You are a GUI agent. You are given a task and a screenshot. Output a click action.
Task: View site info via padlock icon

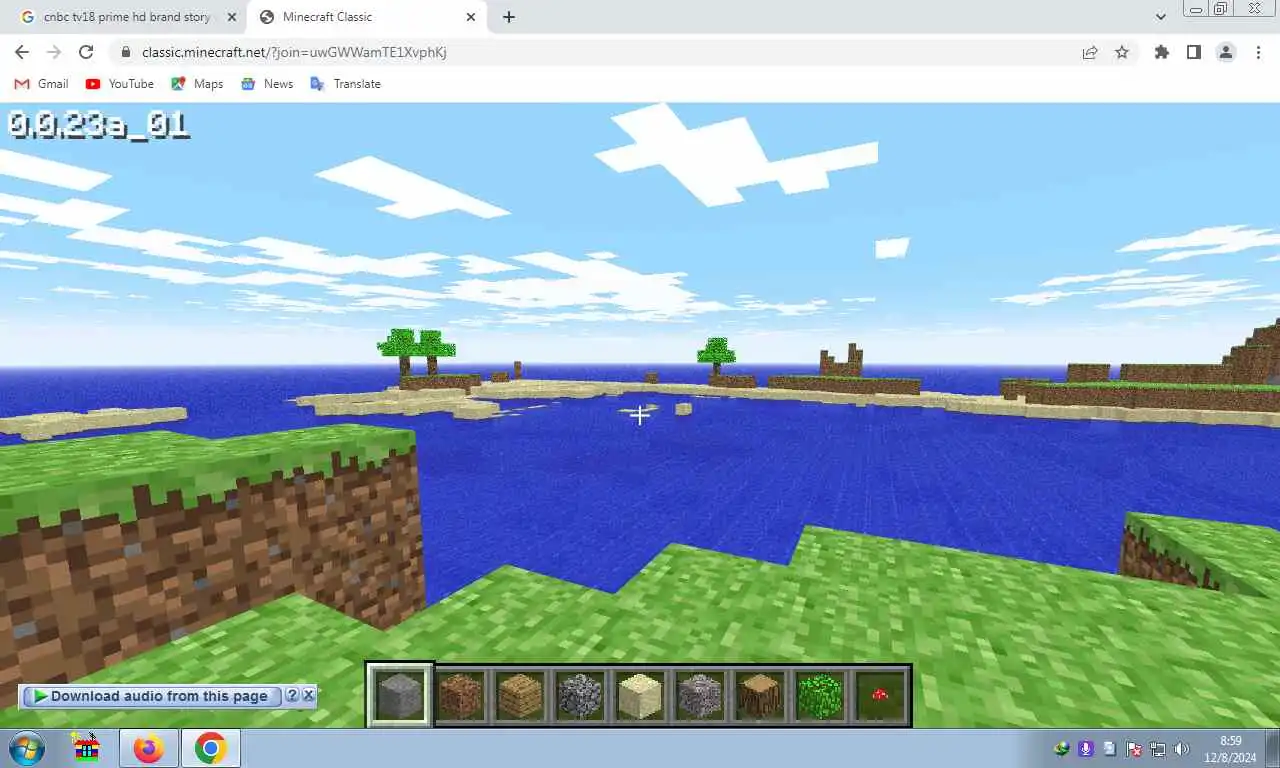(x=126, y=52)
